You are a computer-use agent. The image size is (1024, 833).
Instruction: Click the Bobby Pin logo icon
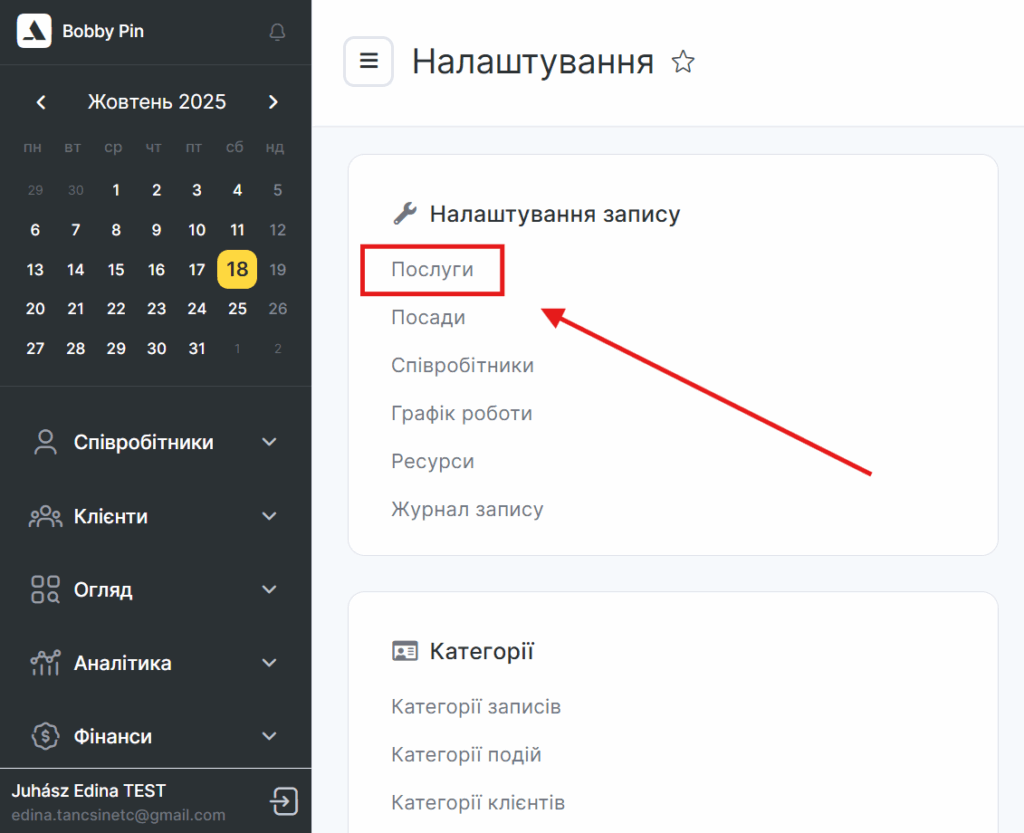[x=34, y=32]
